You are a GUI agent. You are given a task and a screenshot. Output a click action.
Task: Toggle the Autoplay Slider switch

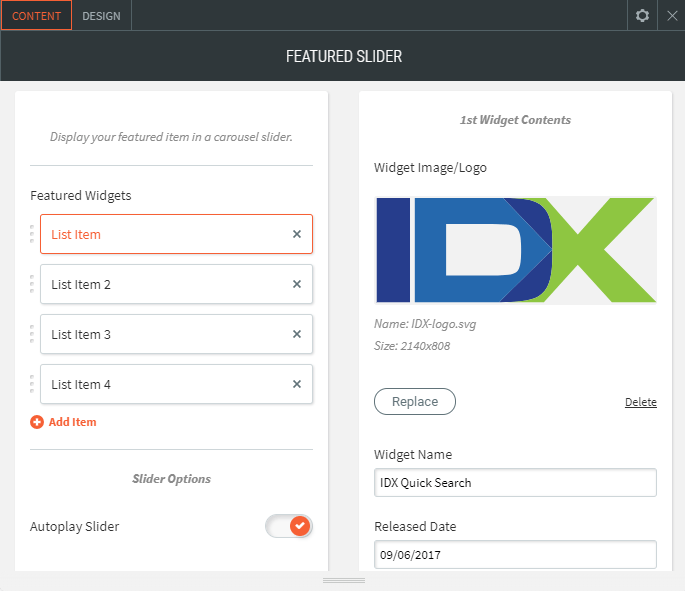tap(289, 526)
